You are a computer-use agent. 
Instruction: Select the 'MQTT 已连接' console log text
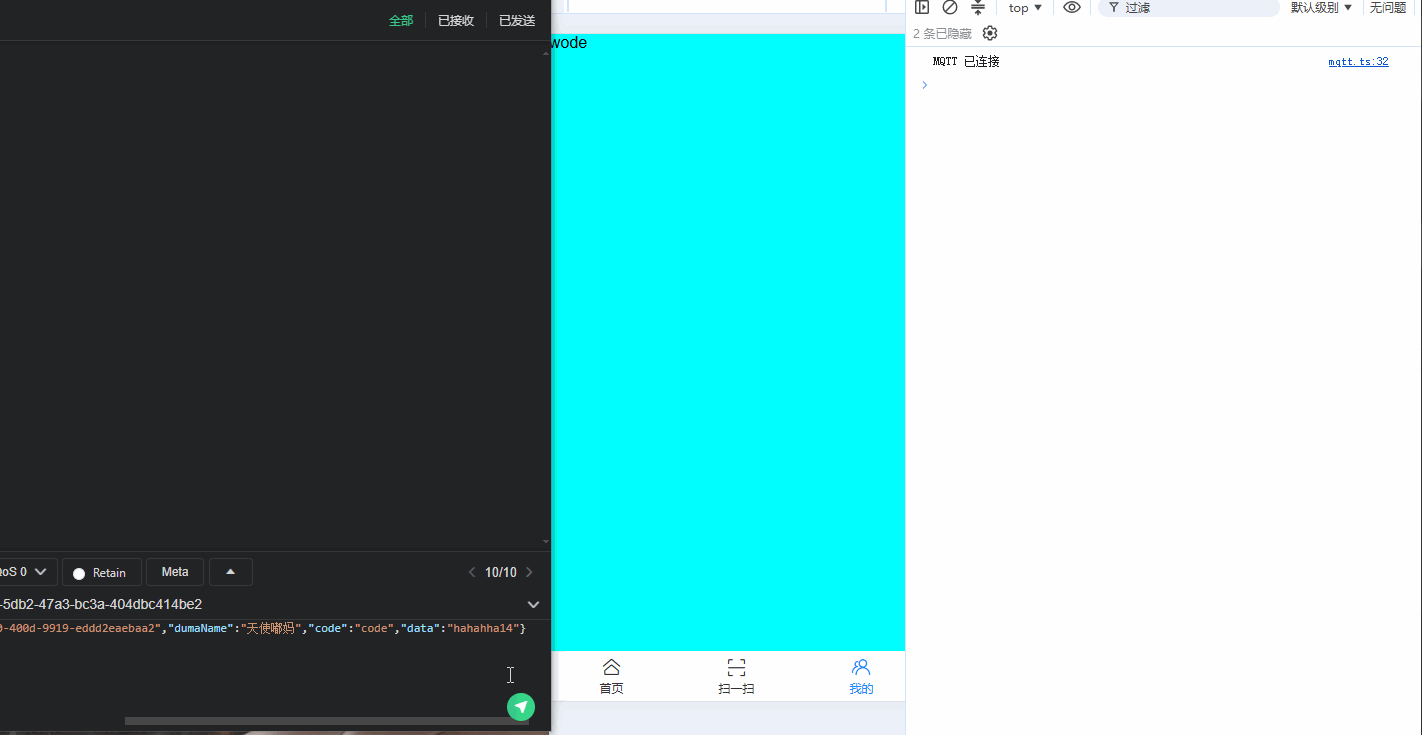point(966,61)
